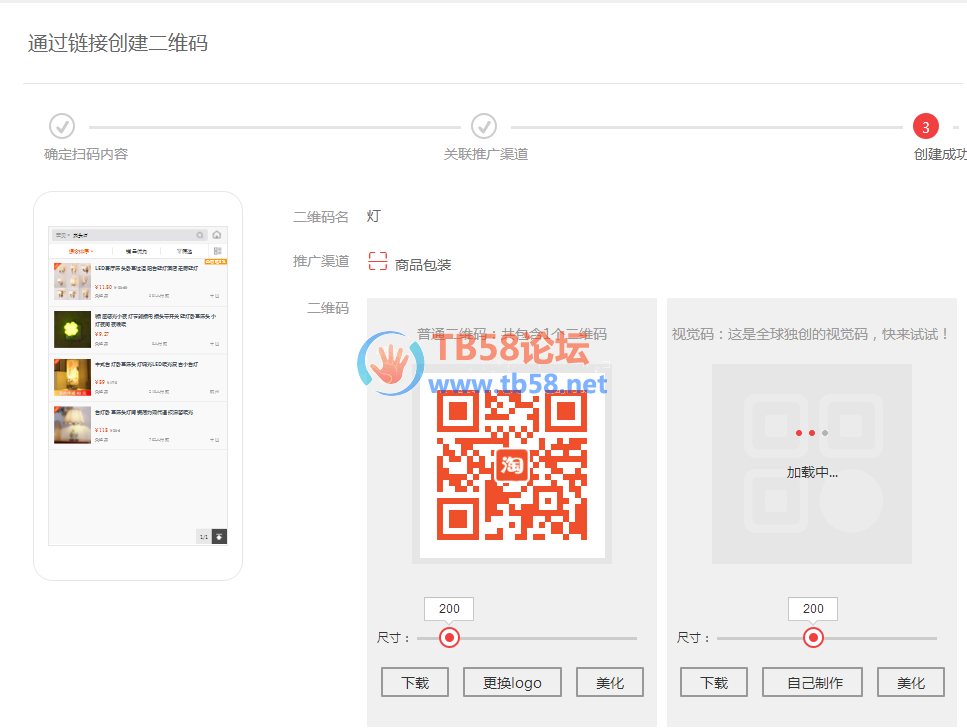Click the normal QR code size slider handle
967x728 pixels.
(x=449, y=638)
